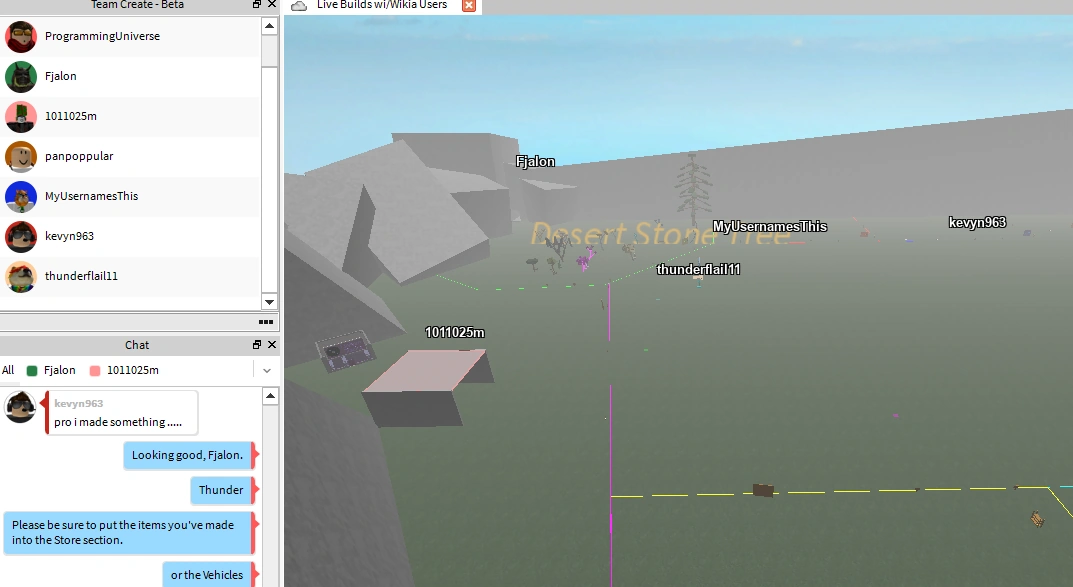Float the Chat panel window
Viewport: 1073px width, 587px height.
click(257, 345)
